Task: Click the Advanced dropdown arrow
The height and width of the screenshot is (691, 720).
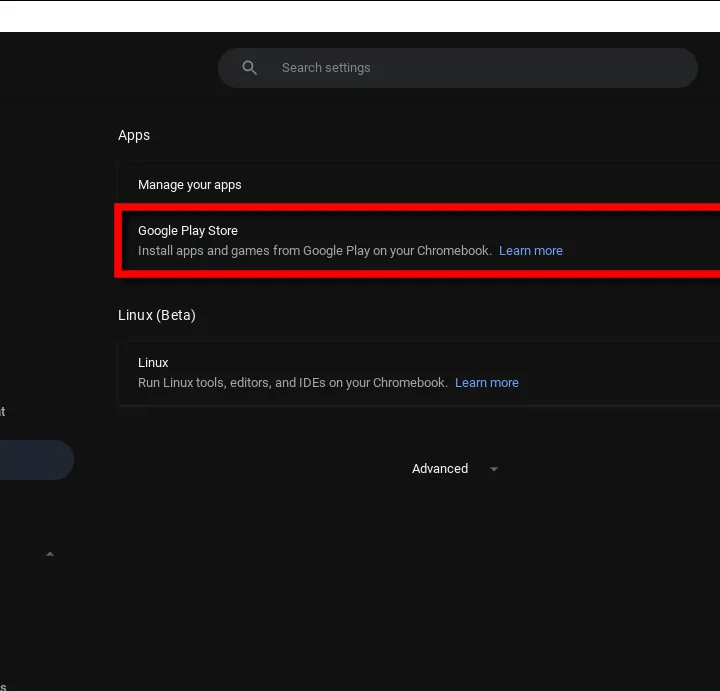Action: click(494, 469)
